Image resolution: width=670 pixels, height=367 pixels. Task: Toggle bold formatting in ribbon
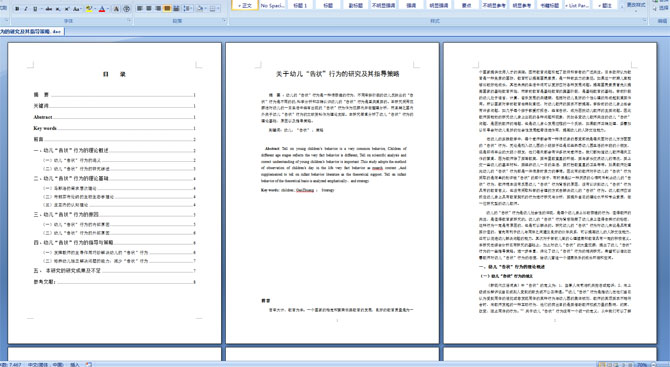point(17,9)
